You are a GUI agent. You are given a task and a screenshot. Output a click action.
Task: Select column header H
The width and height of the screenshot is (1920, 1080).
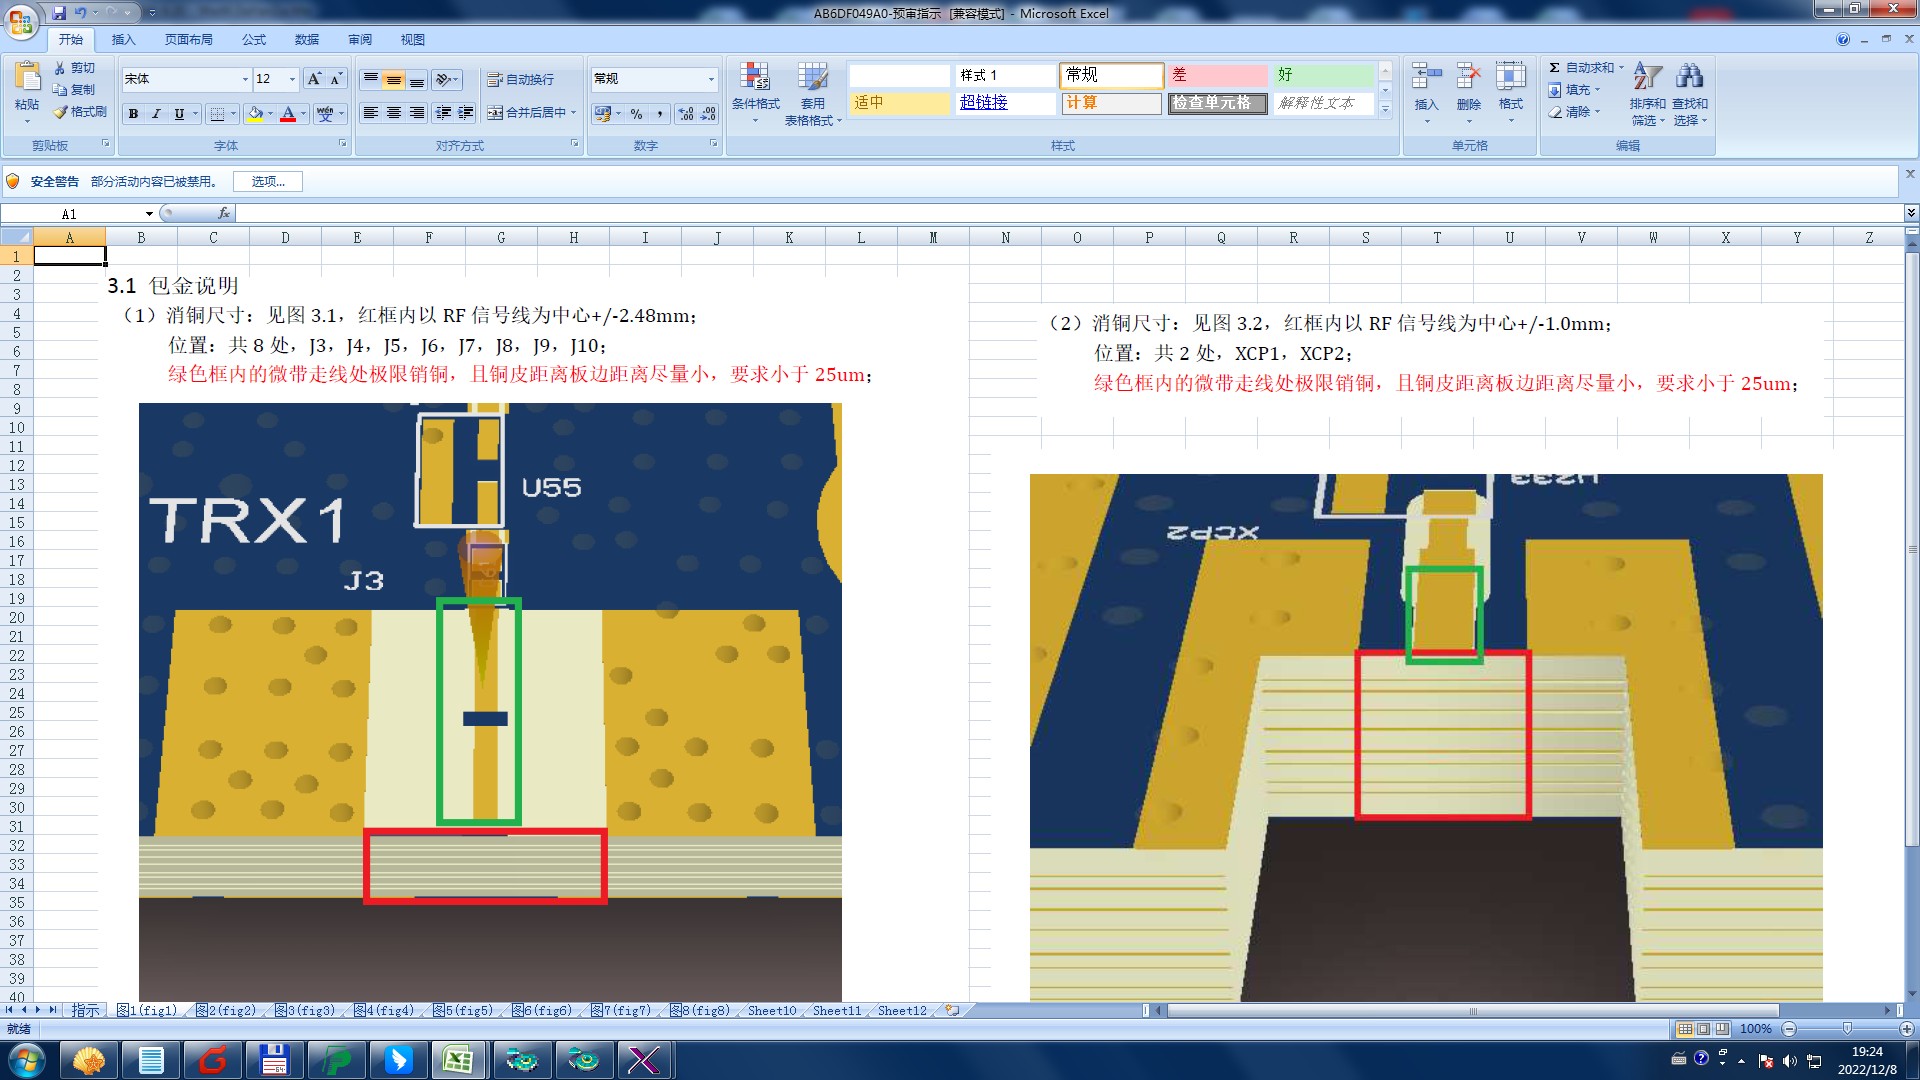click(573, 238)
